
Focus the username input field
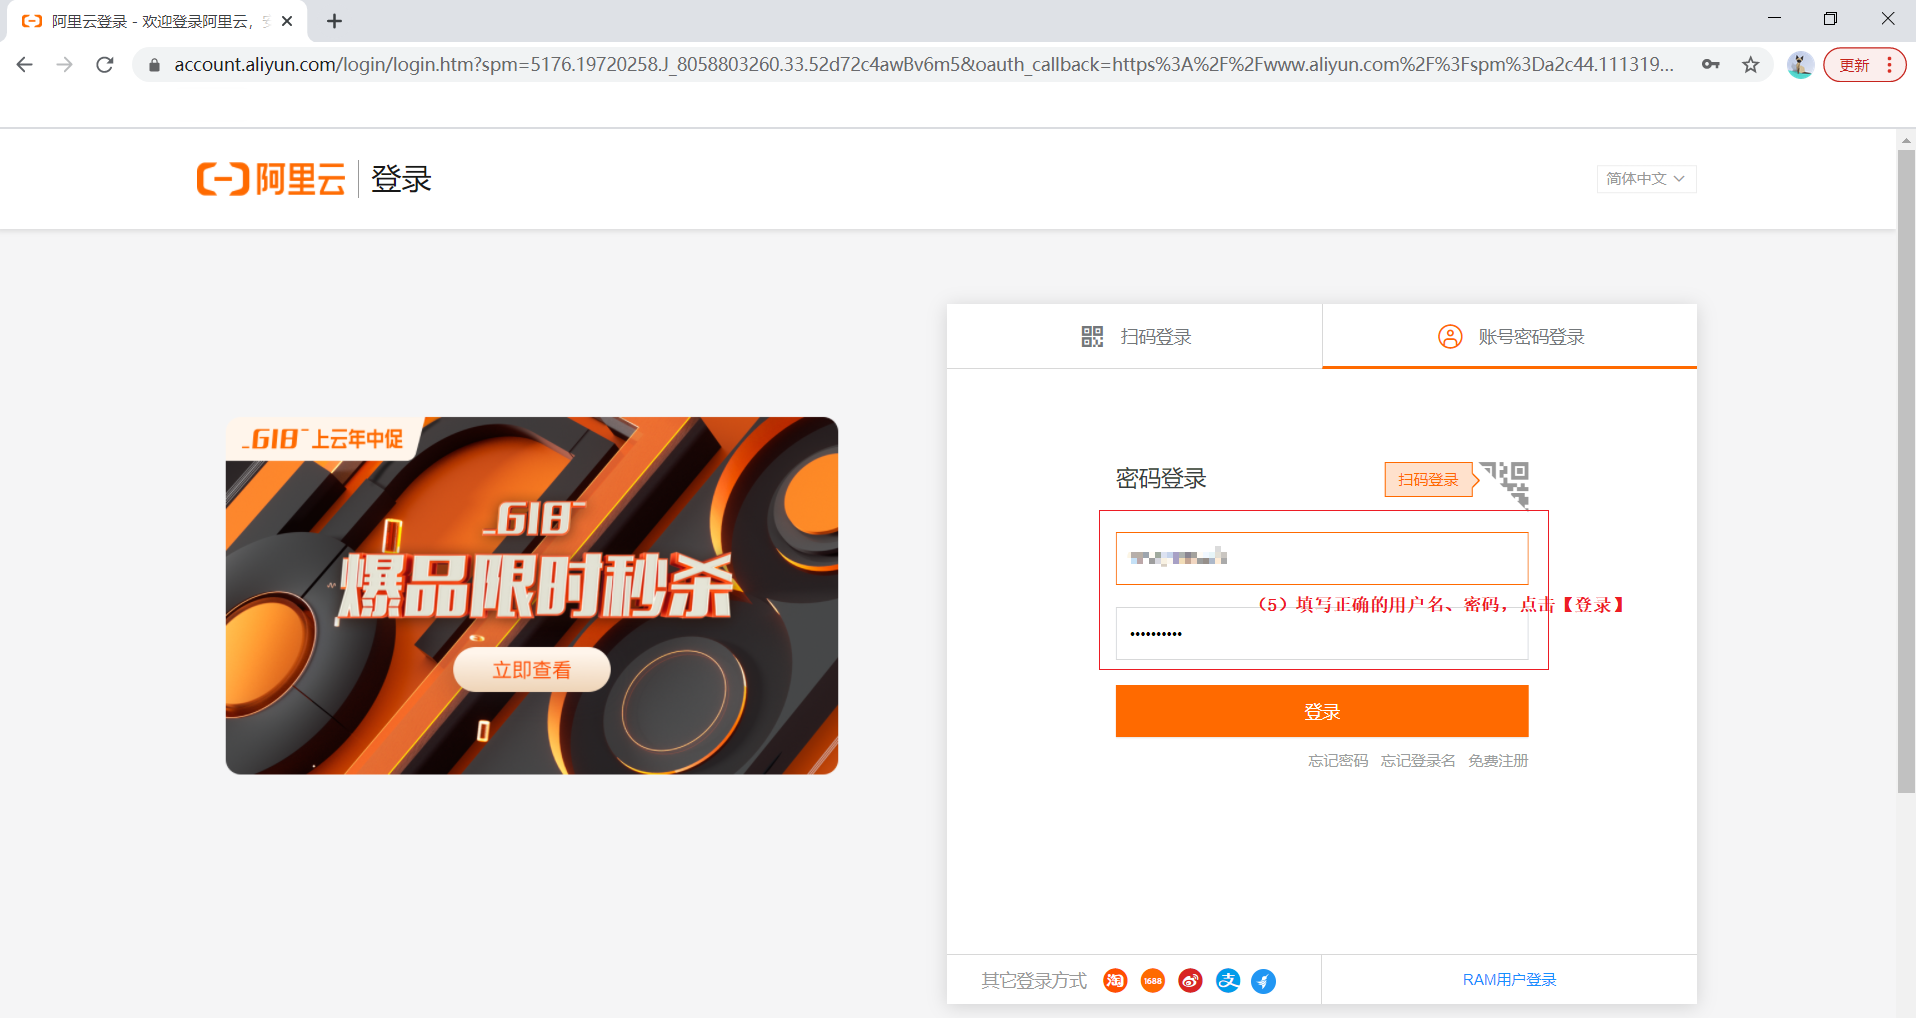pos(1322,558)
